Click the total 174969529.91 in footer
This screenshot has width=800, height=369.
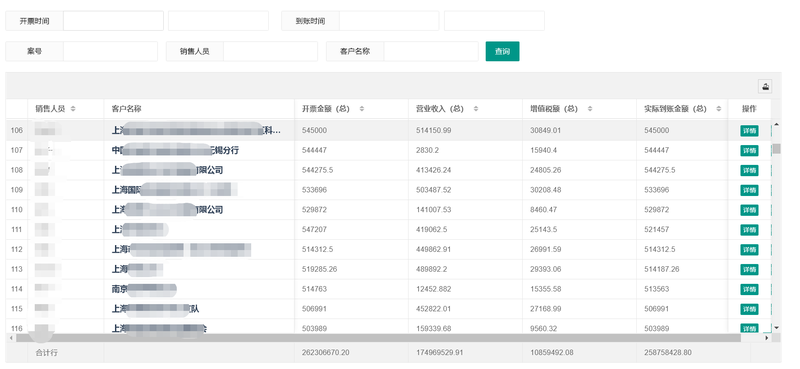[x=439, y=353]
